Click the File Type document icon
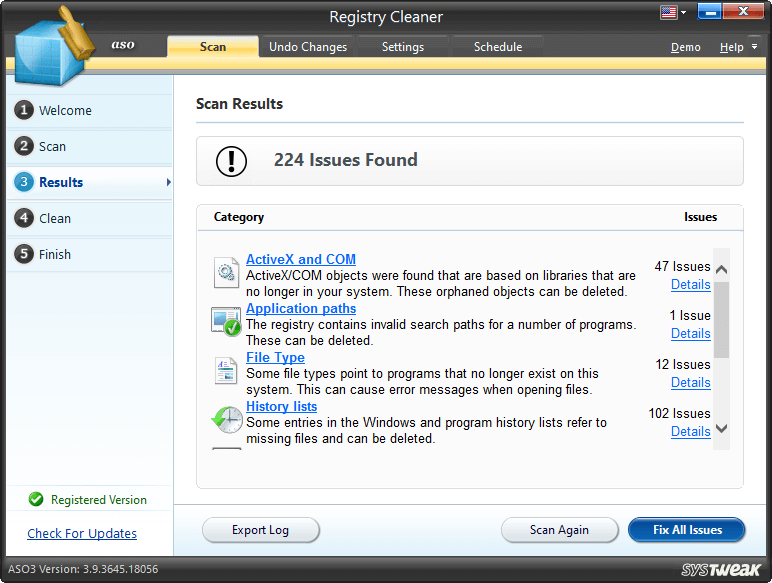 [x=226, y=370]
